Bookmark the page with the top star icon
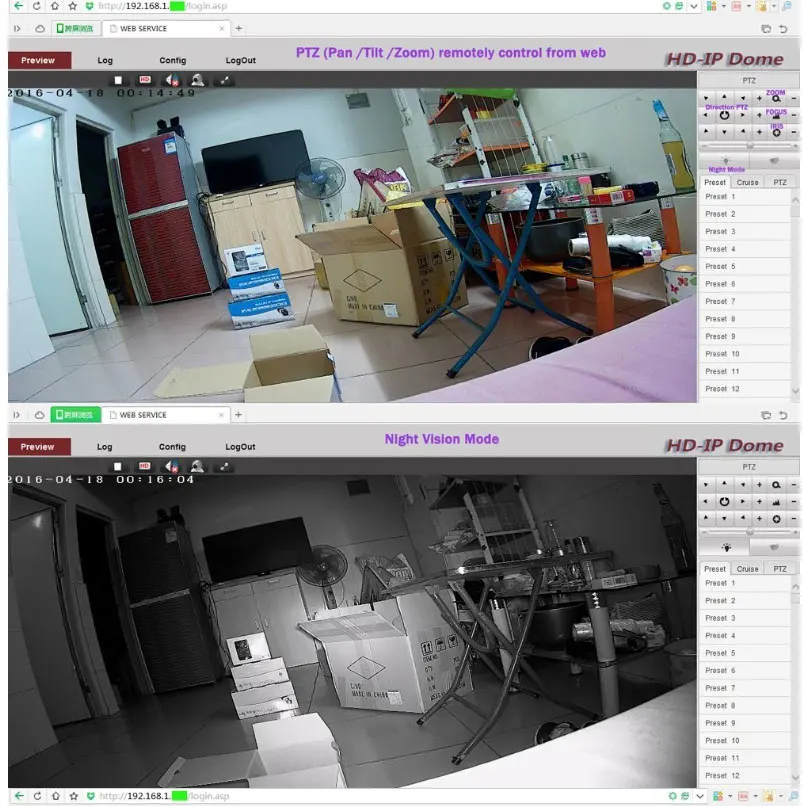 point(72,6)
